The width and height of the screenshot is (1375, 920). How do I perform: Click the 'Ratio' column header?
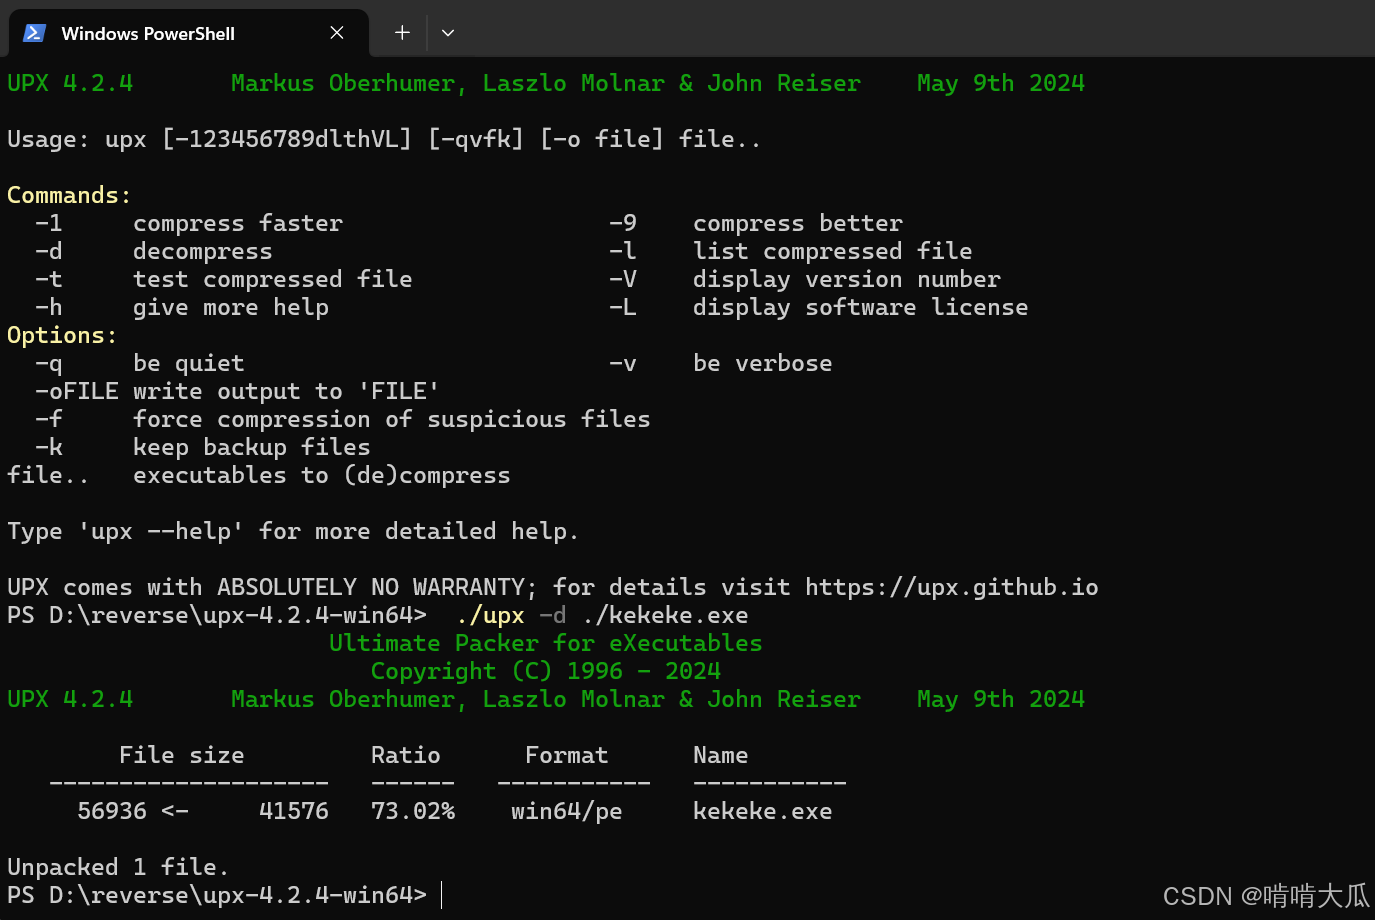(406, 755)
